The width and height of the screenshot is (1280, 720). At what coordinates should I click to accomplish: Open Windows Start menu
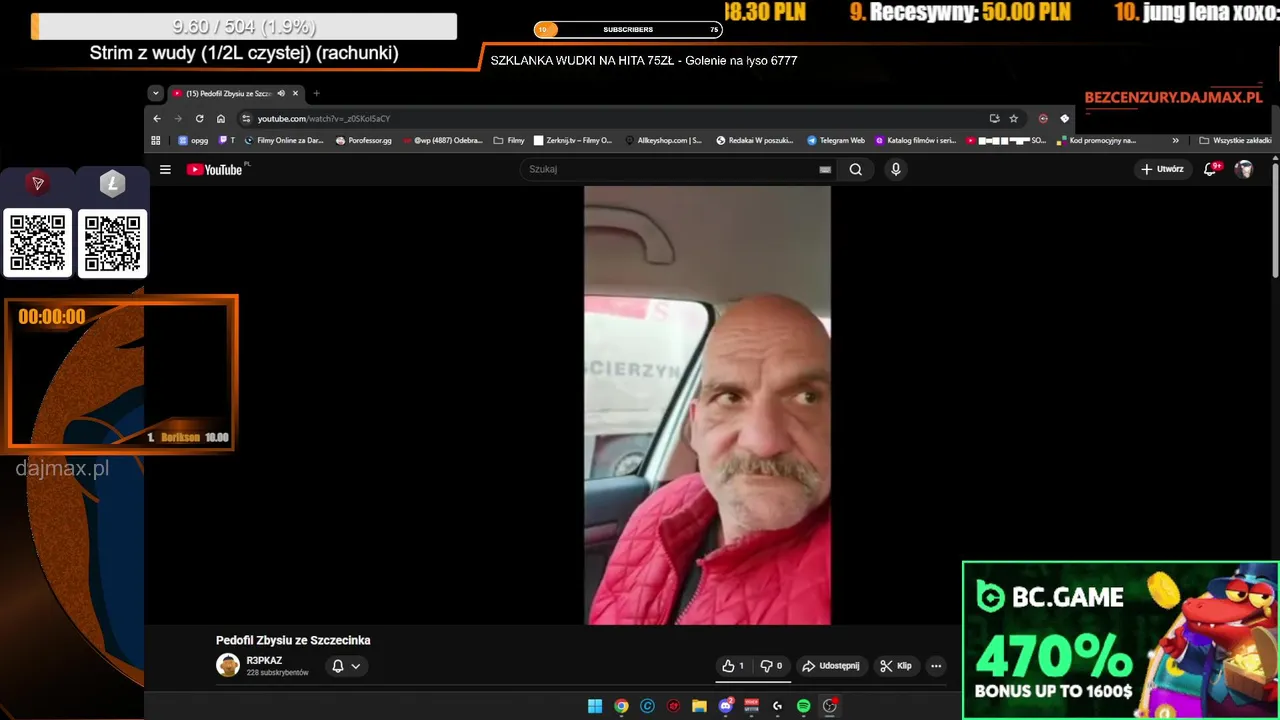595,706
